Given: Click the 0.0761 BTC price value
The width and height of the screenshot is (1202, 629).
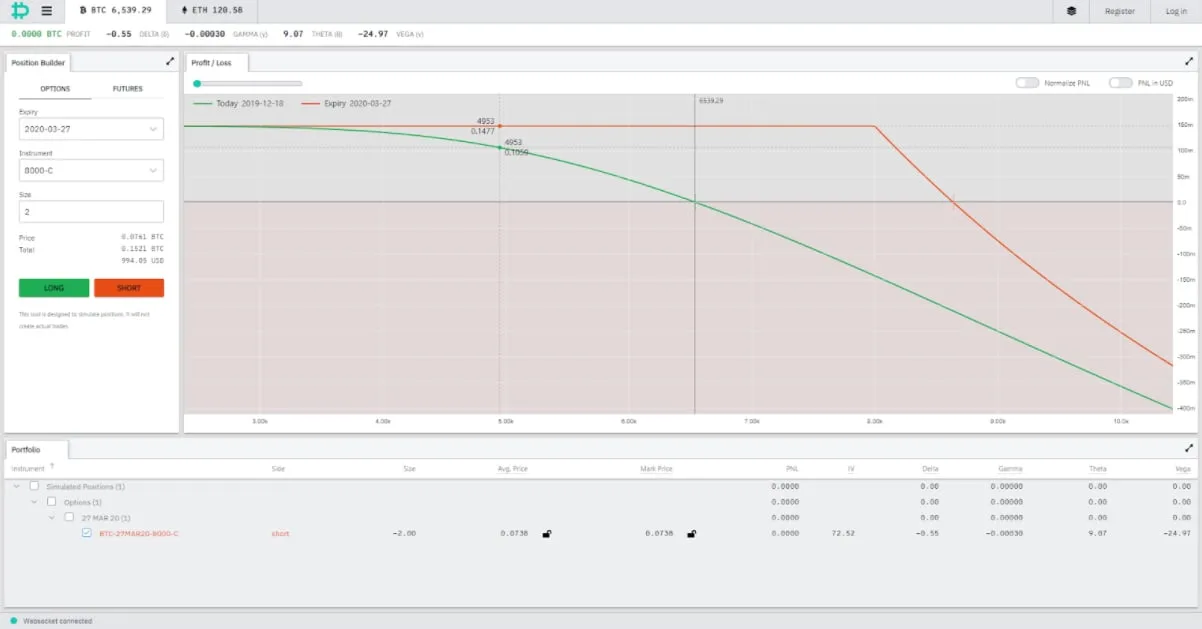Looking at the screenshot, I should (x=143, y=237).
